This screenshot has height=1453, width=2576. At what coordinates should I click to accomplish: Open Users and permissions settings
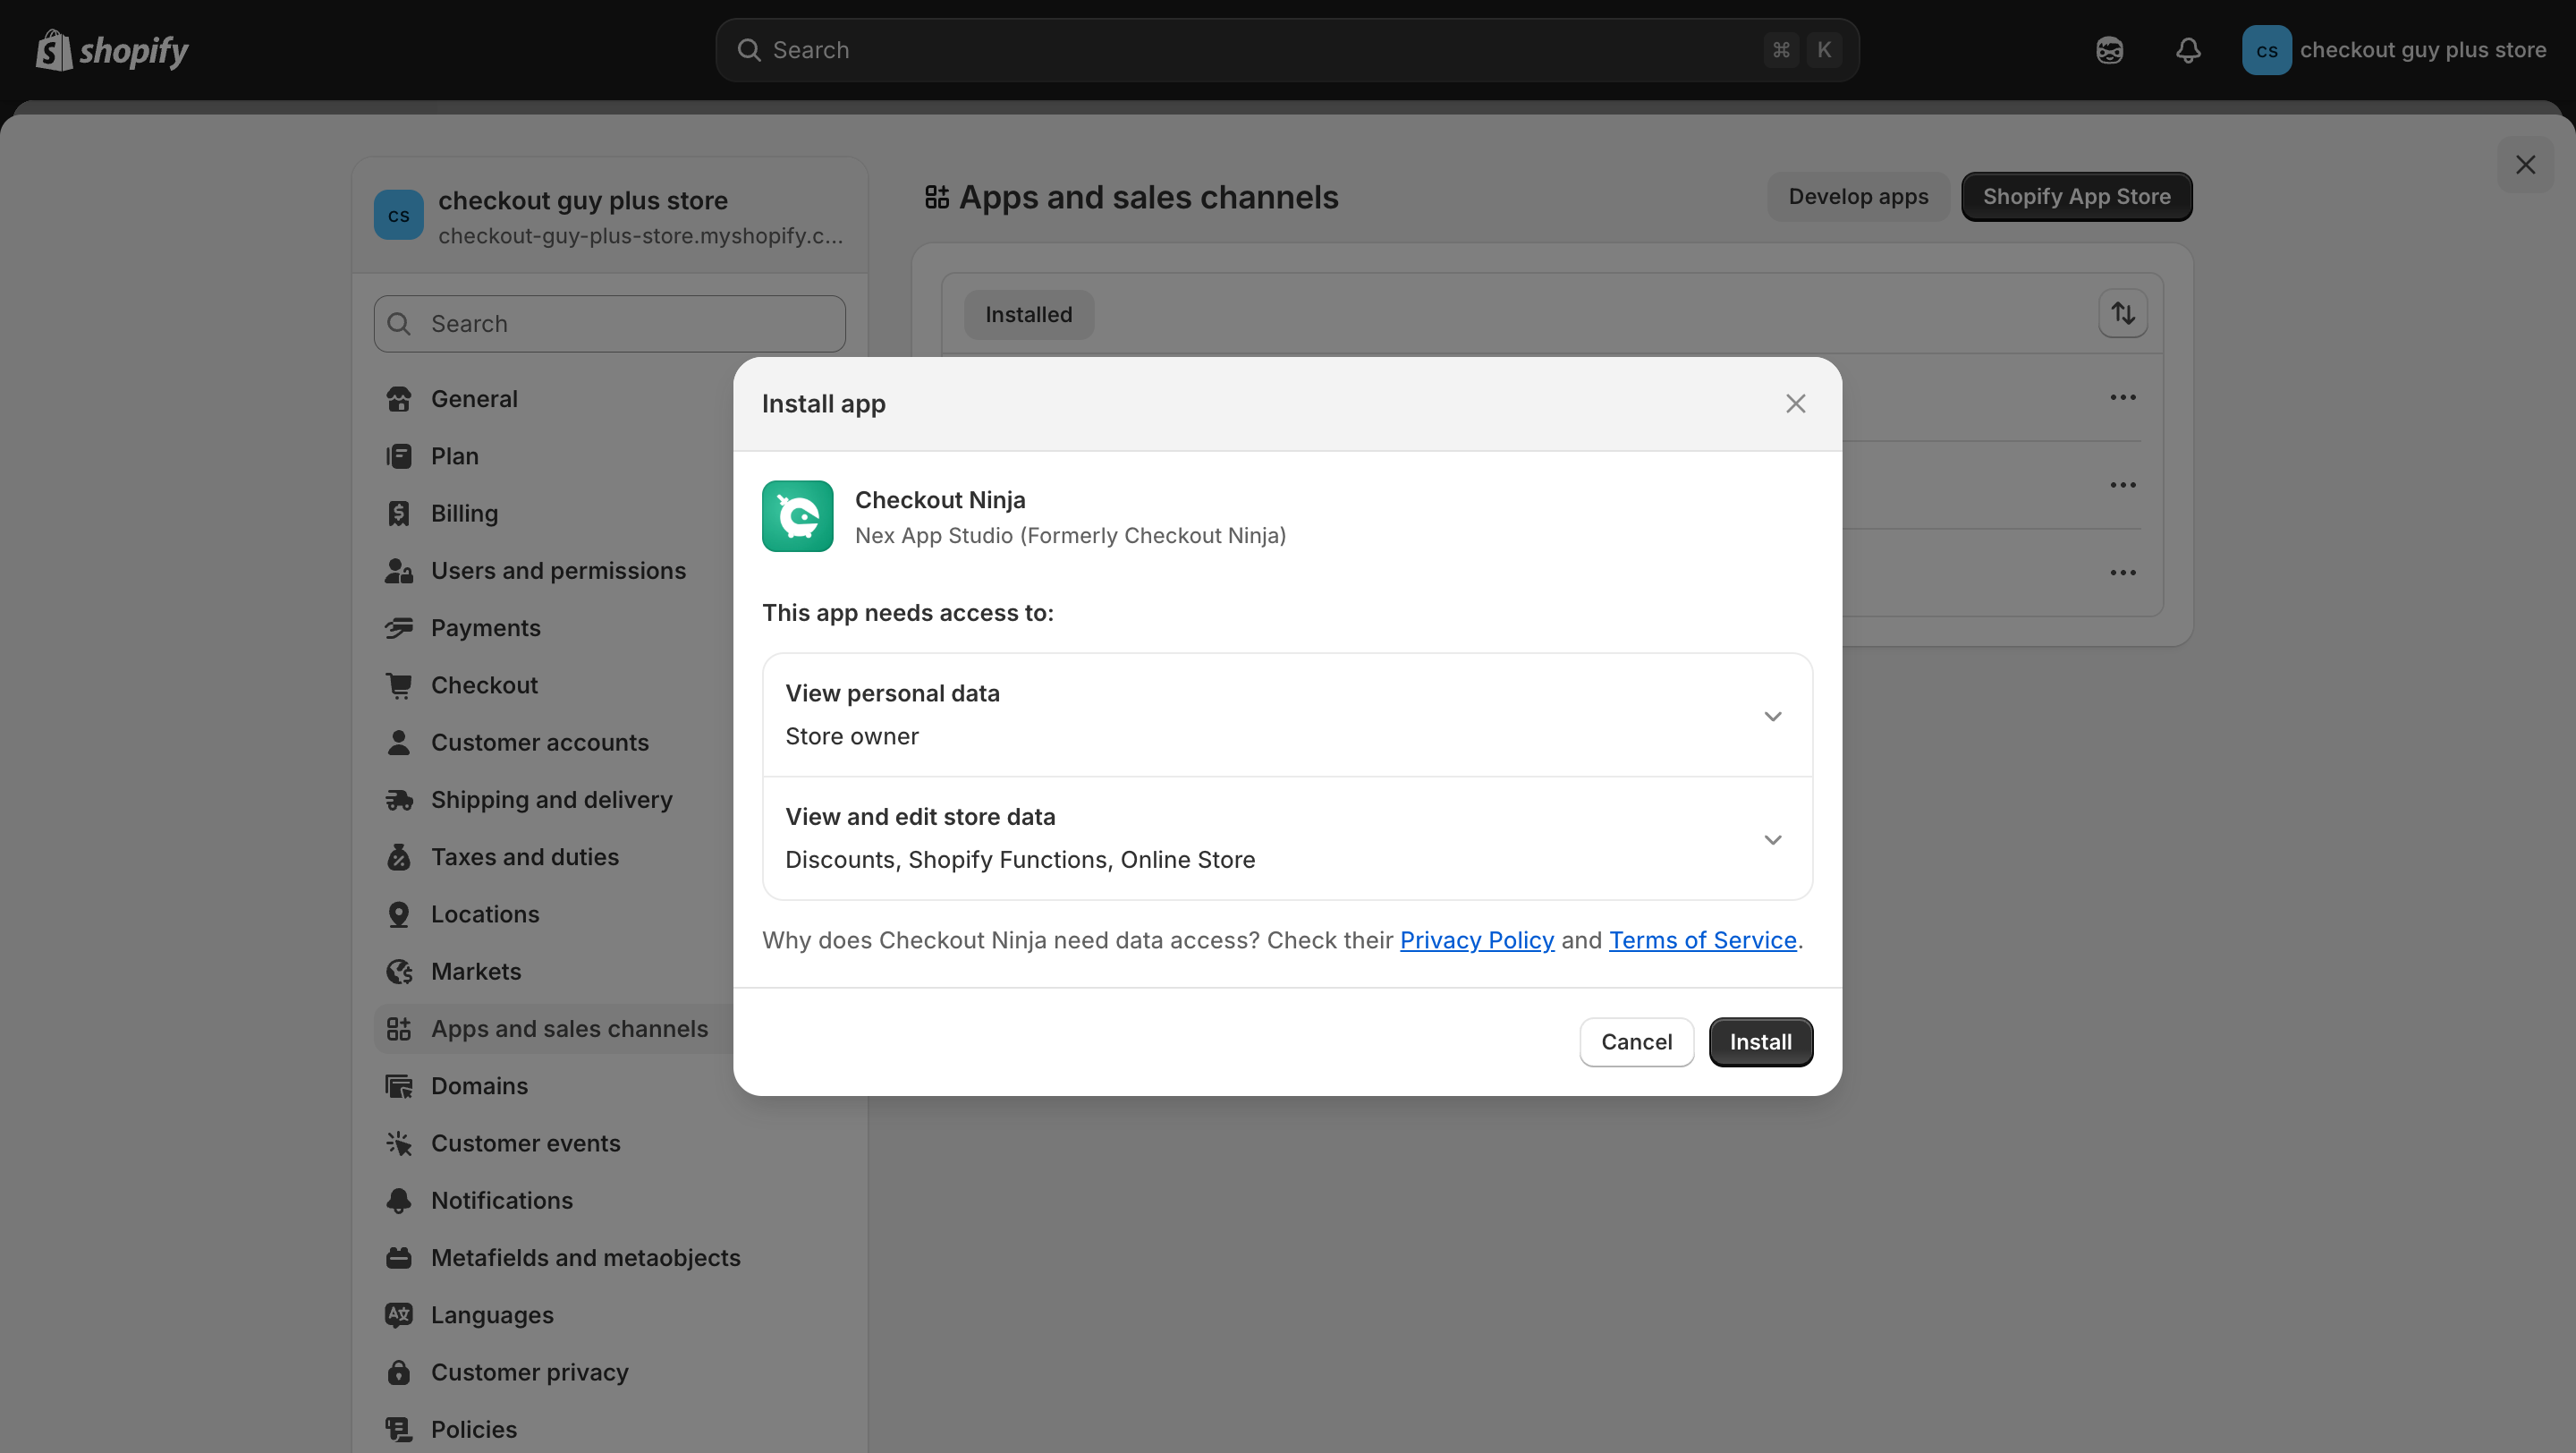pyautogui.click(x=558, y=570)
